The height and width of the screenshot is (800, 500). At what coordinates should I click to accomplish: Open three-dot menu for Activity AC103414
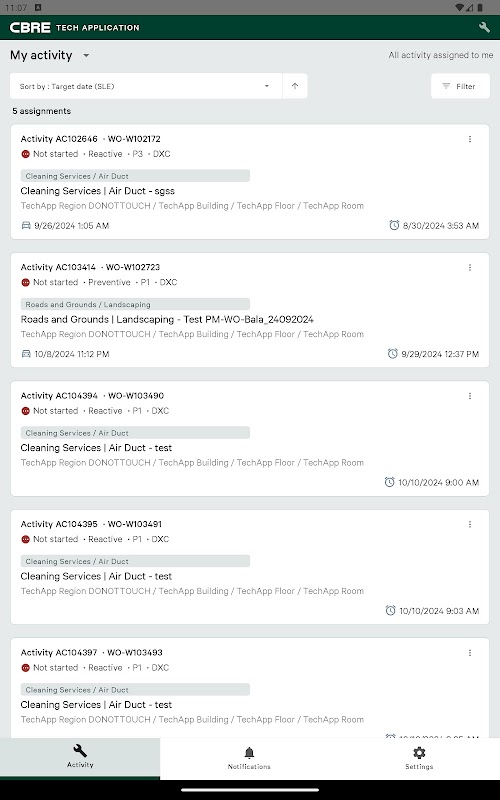(x=470, y=267)
